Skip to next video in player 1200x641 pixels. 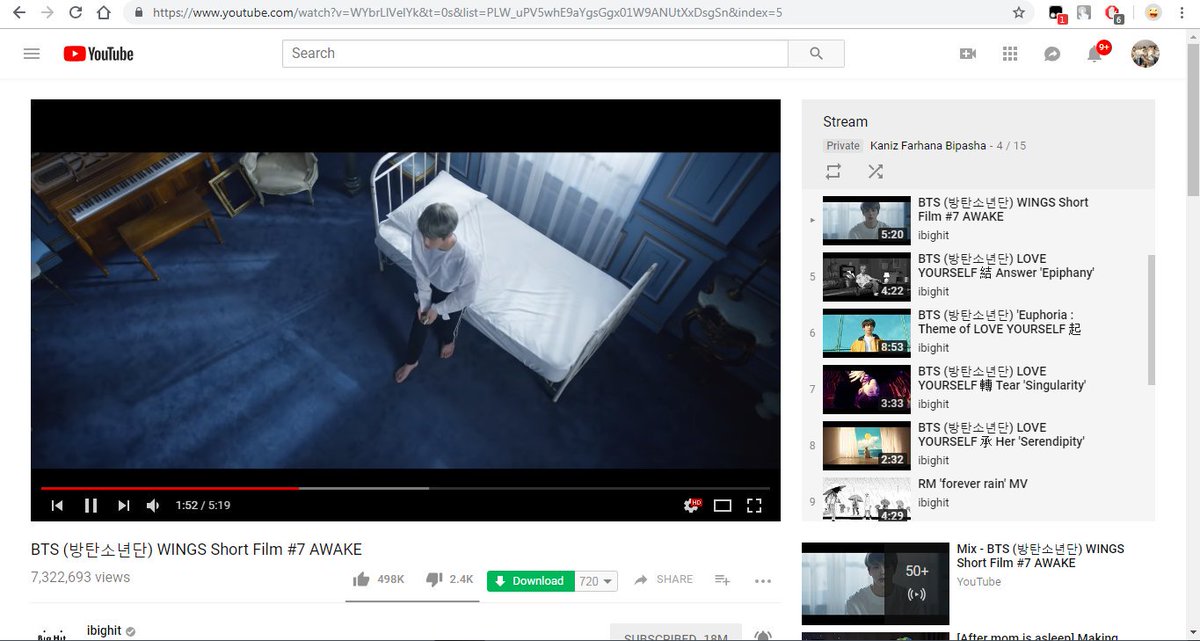click(x=123, y=506)
